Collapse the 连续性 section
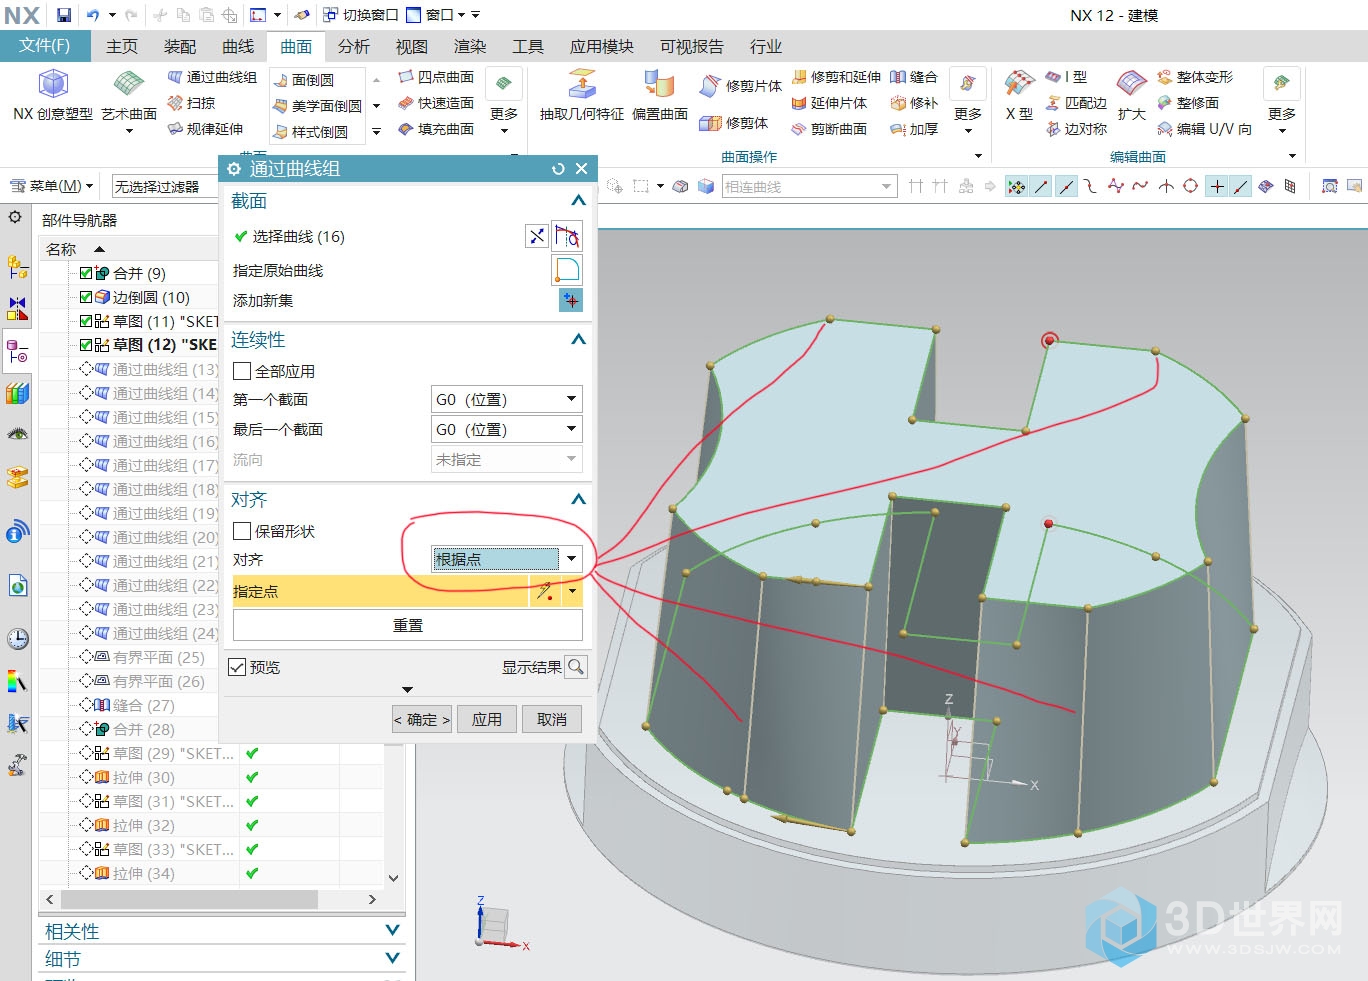 pos(578,339)
